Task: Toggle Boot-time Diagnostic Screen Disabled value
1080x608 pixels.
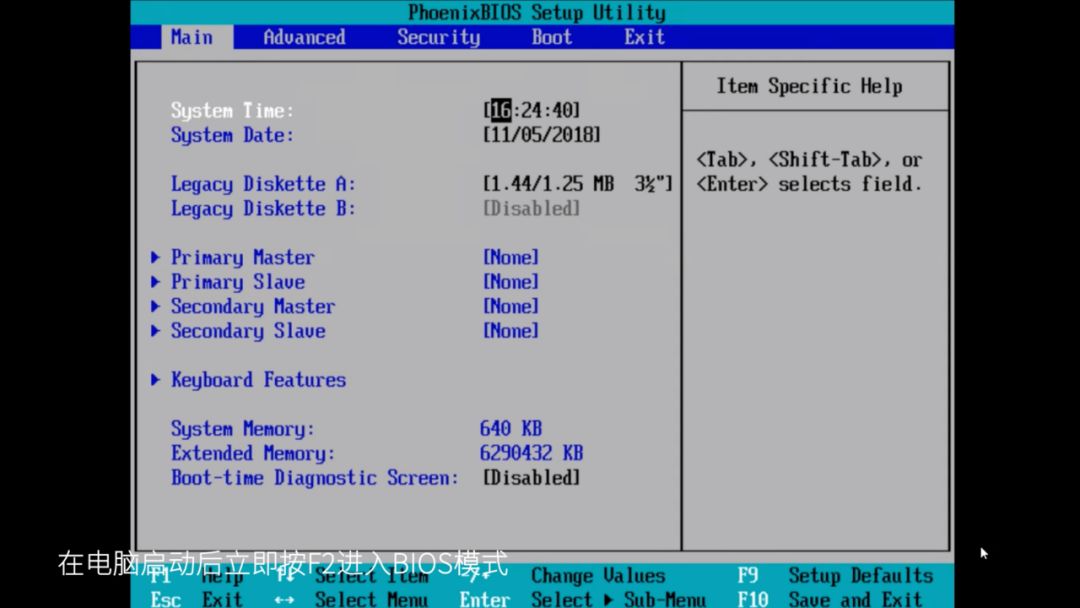Action: pos(531,478)
